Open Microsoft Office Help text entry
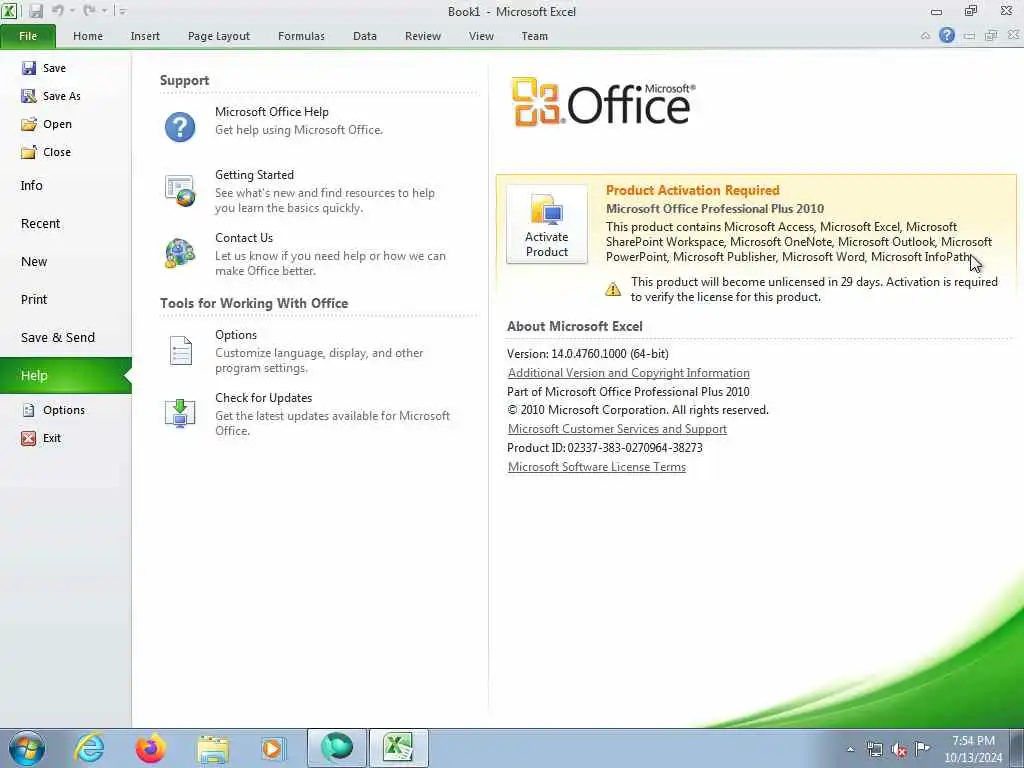The image size is (1024, 768). [x=272, y=112]
